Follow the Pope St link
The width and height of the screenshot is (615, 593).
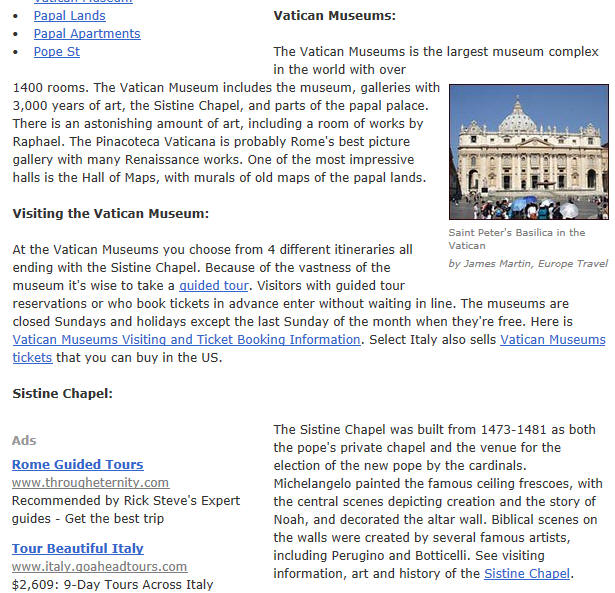(x=56, y=52)
